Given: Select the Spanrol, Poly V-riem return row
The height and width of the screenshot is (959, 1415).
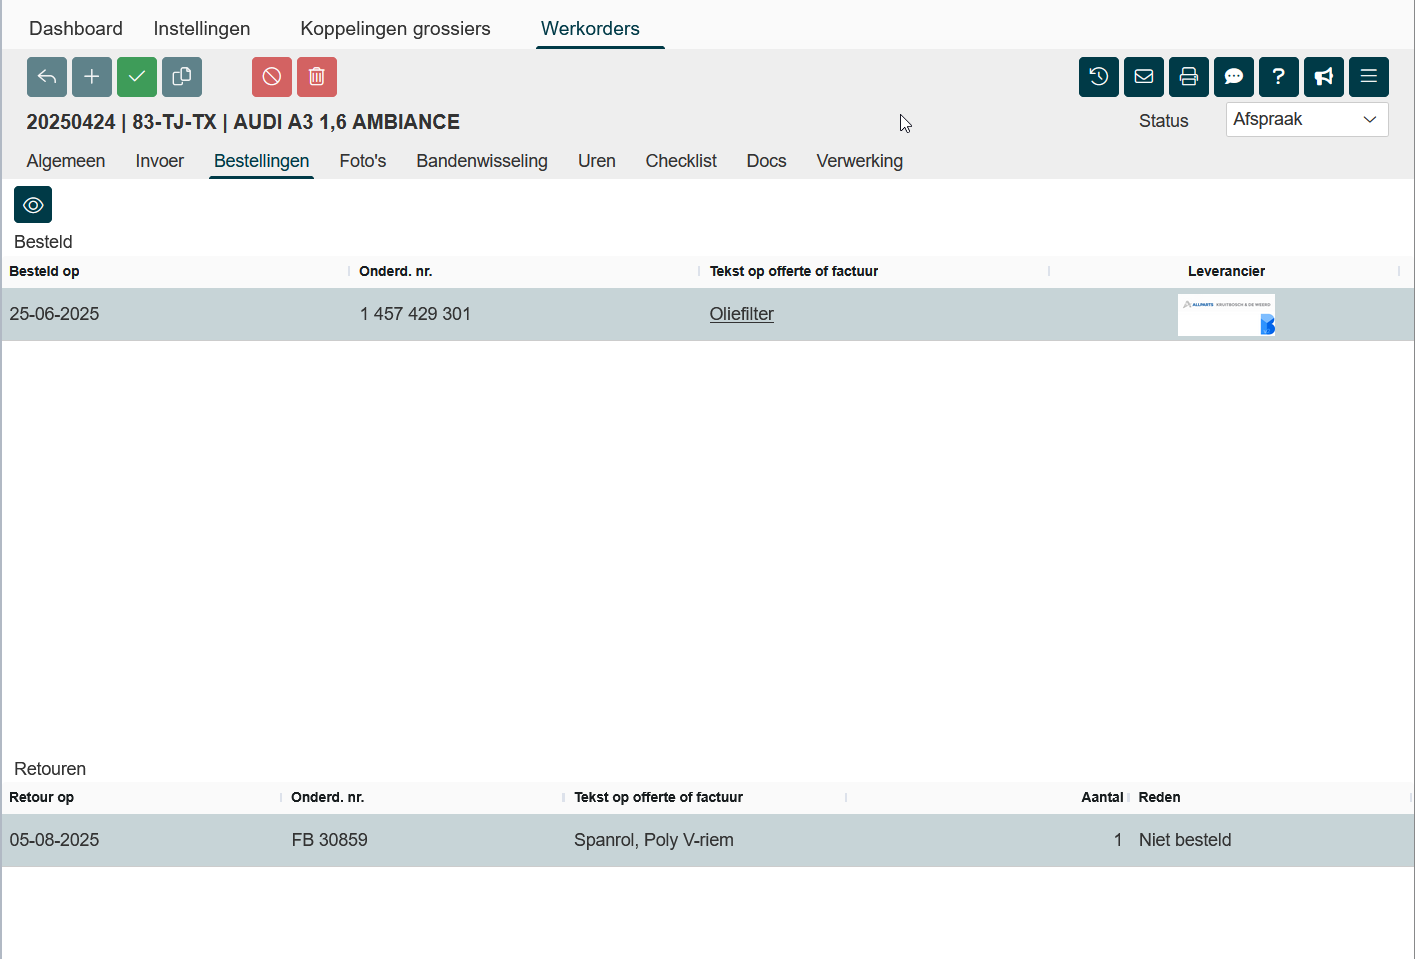Looking at the screenshot, I should coord(653,840).
